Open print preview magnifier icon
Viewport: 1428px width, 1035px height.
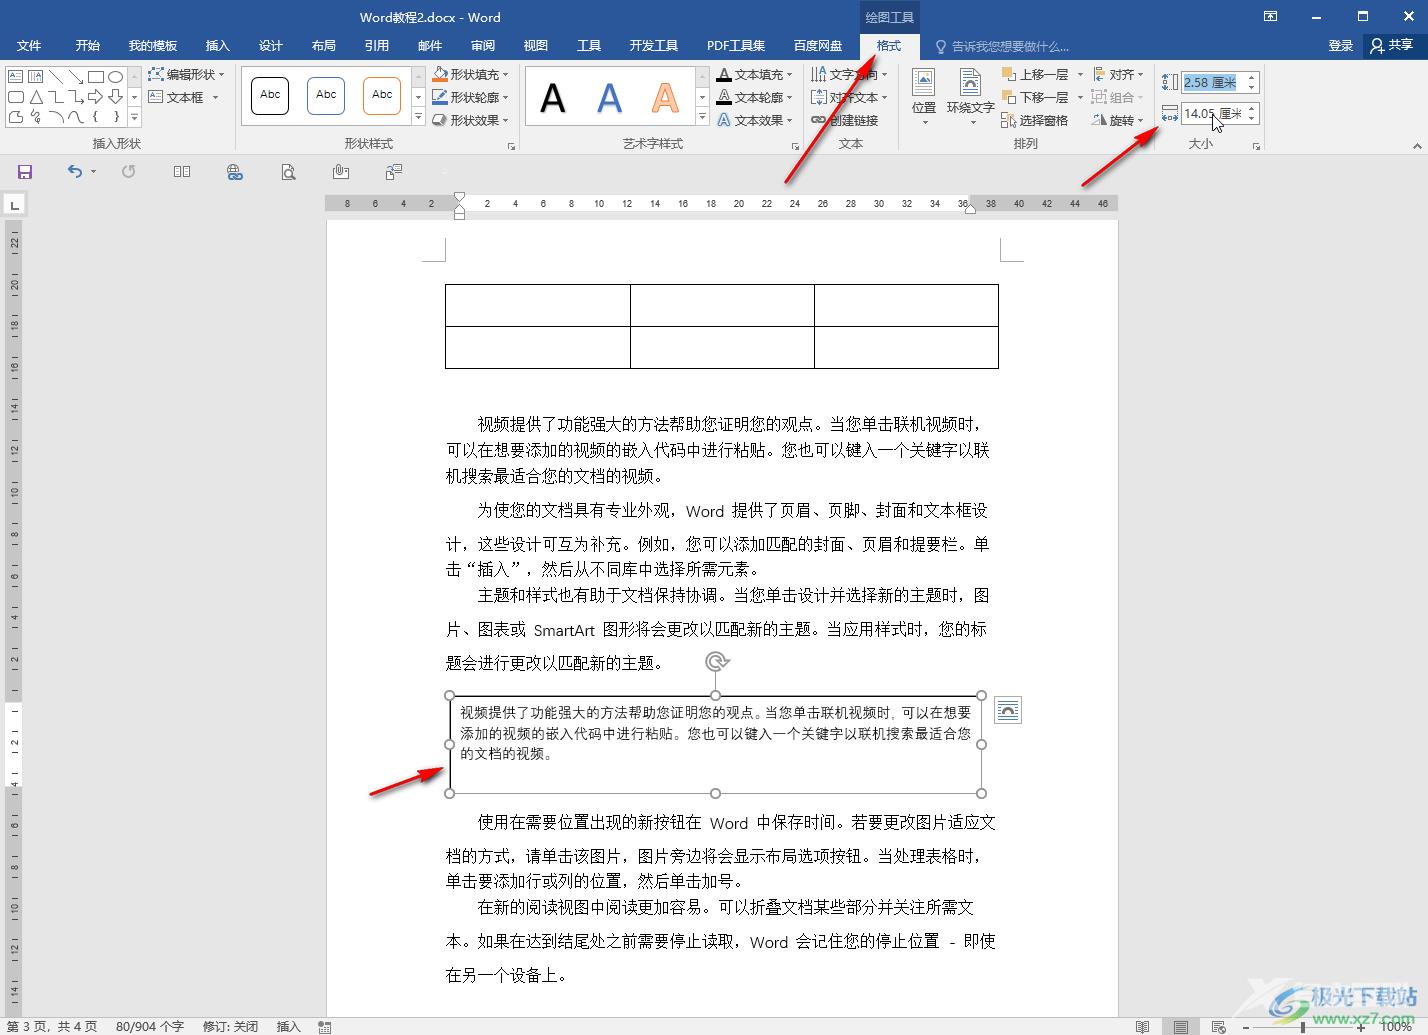pyautogui.click(x=288, y=172)
